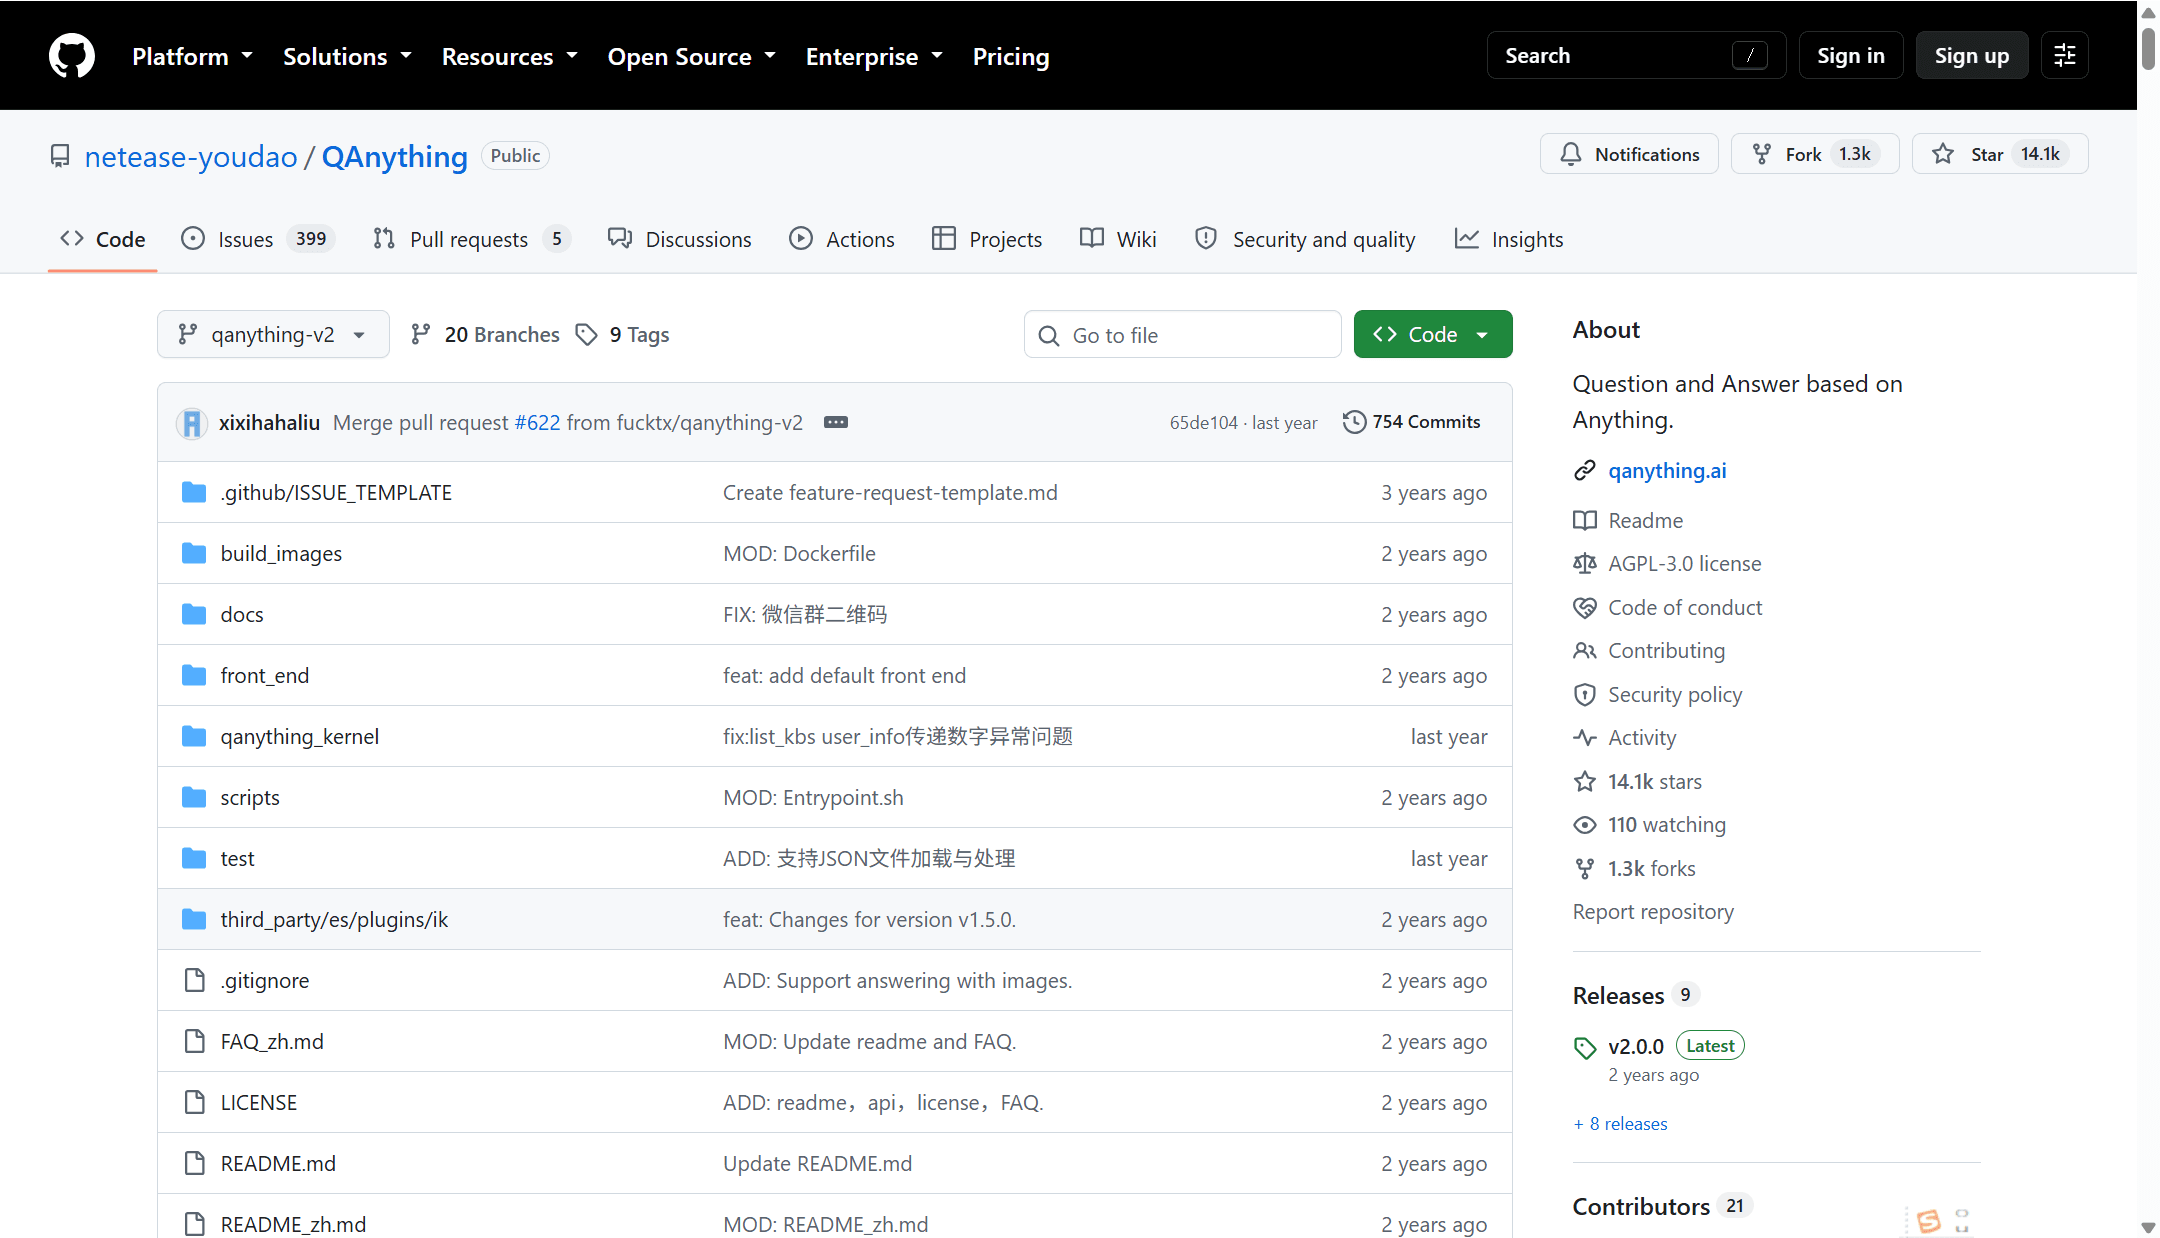Image resolution: width=2160 pixels, height=1238 pixels.
Task: Fork the QAnything repository
Action: point(1815,154)
